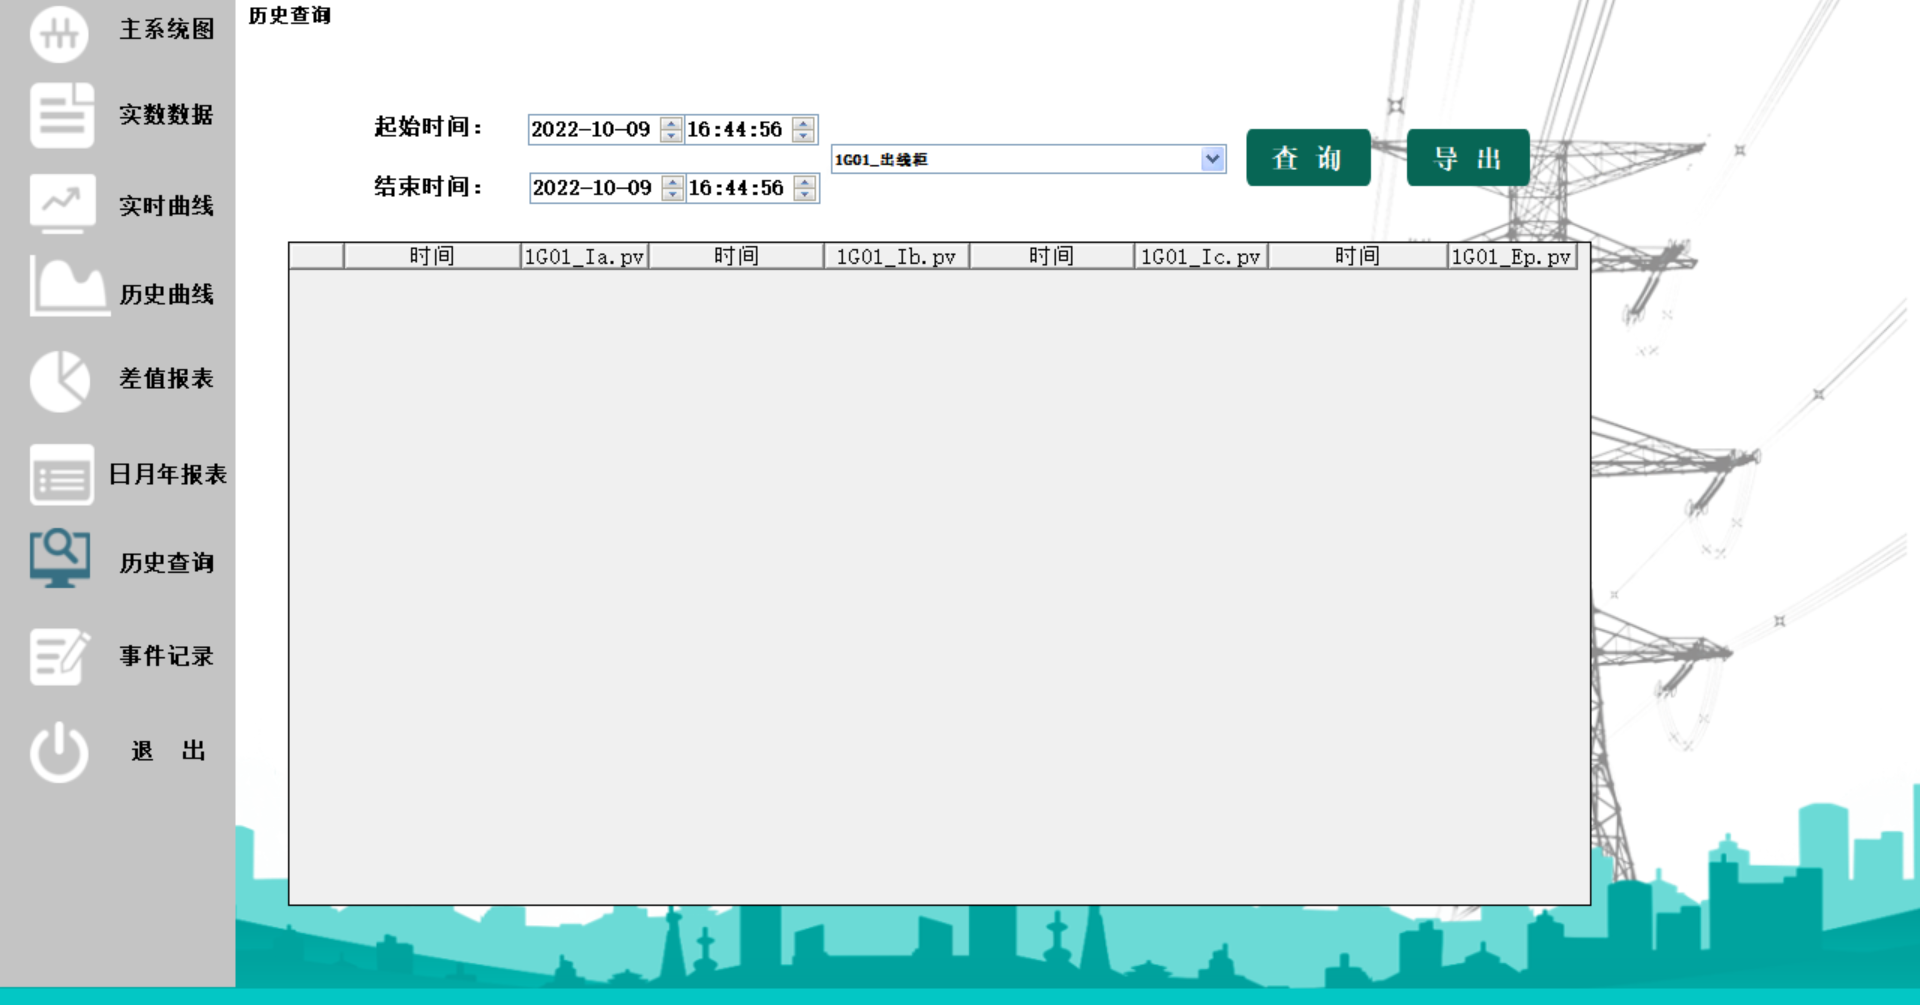
Task: Select the 历史曲线 history curve icon
Action: tap(67, 287)
